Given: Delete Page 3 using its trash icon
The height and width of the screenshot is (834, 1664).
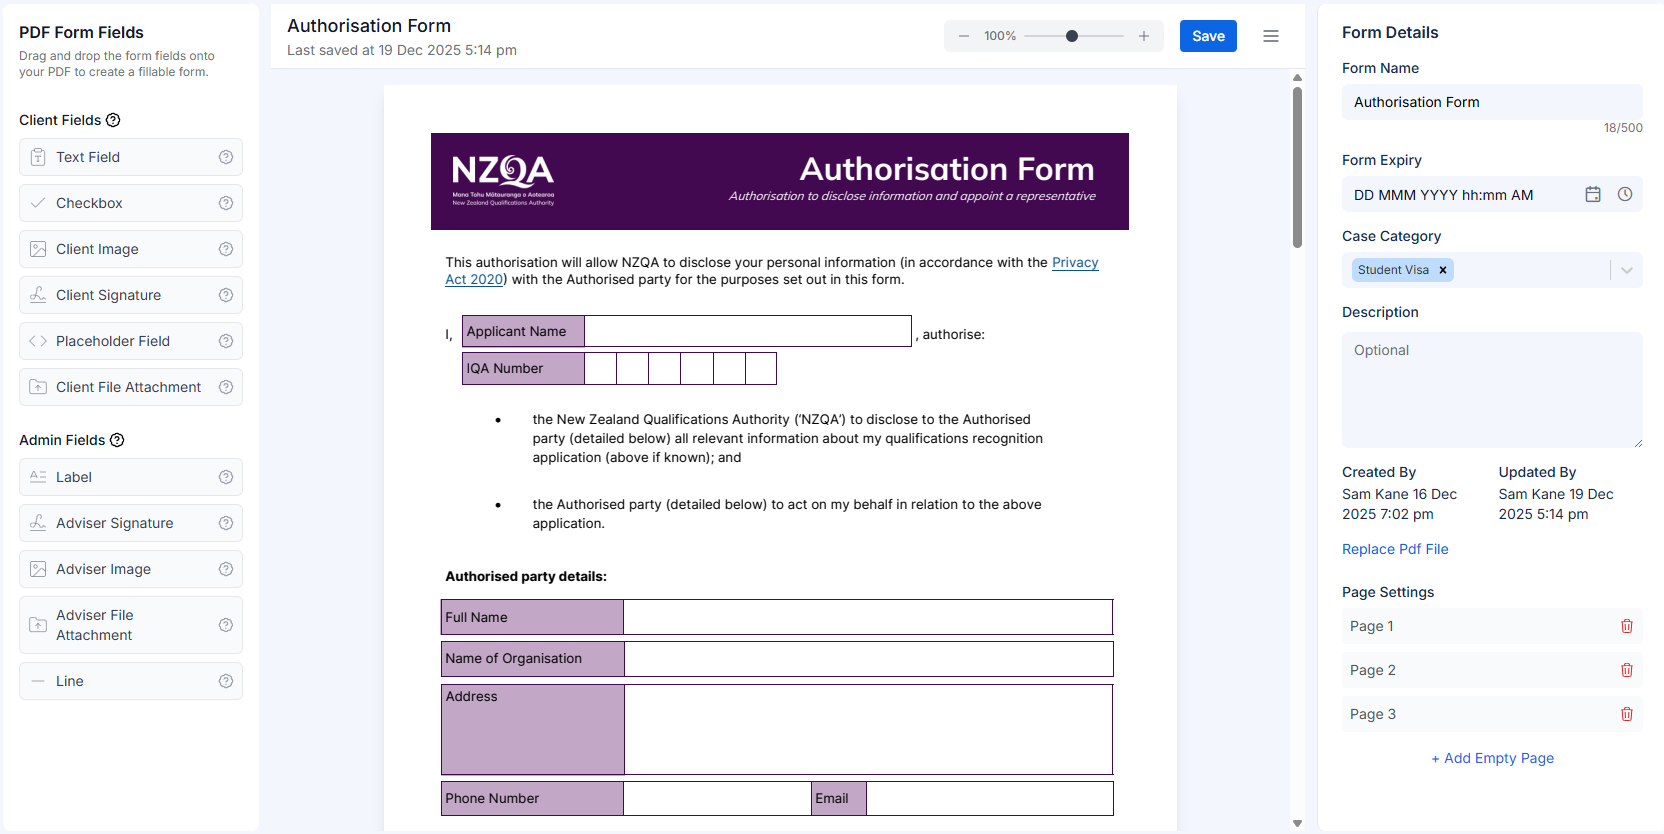Looking at the screenshot, I should [x=1627, y=713].
